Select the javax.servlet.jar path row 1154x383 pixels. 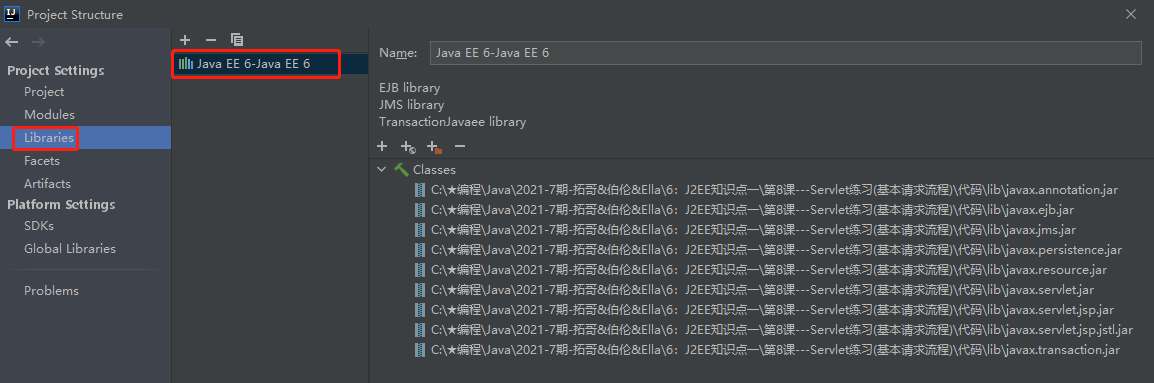point(762,289)
